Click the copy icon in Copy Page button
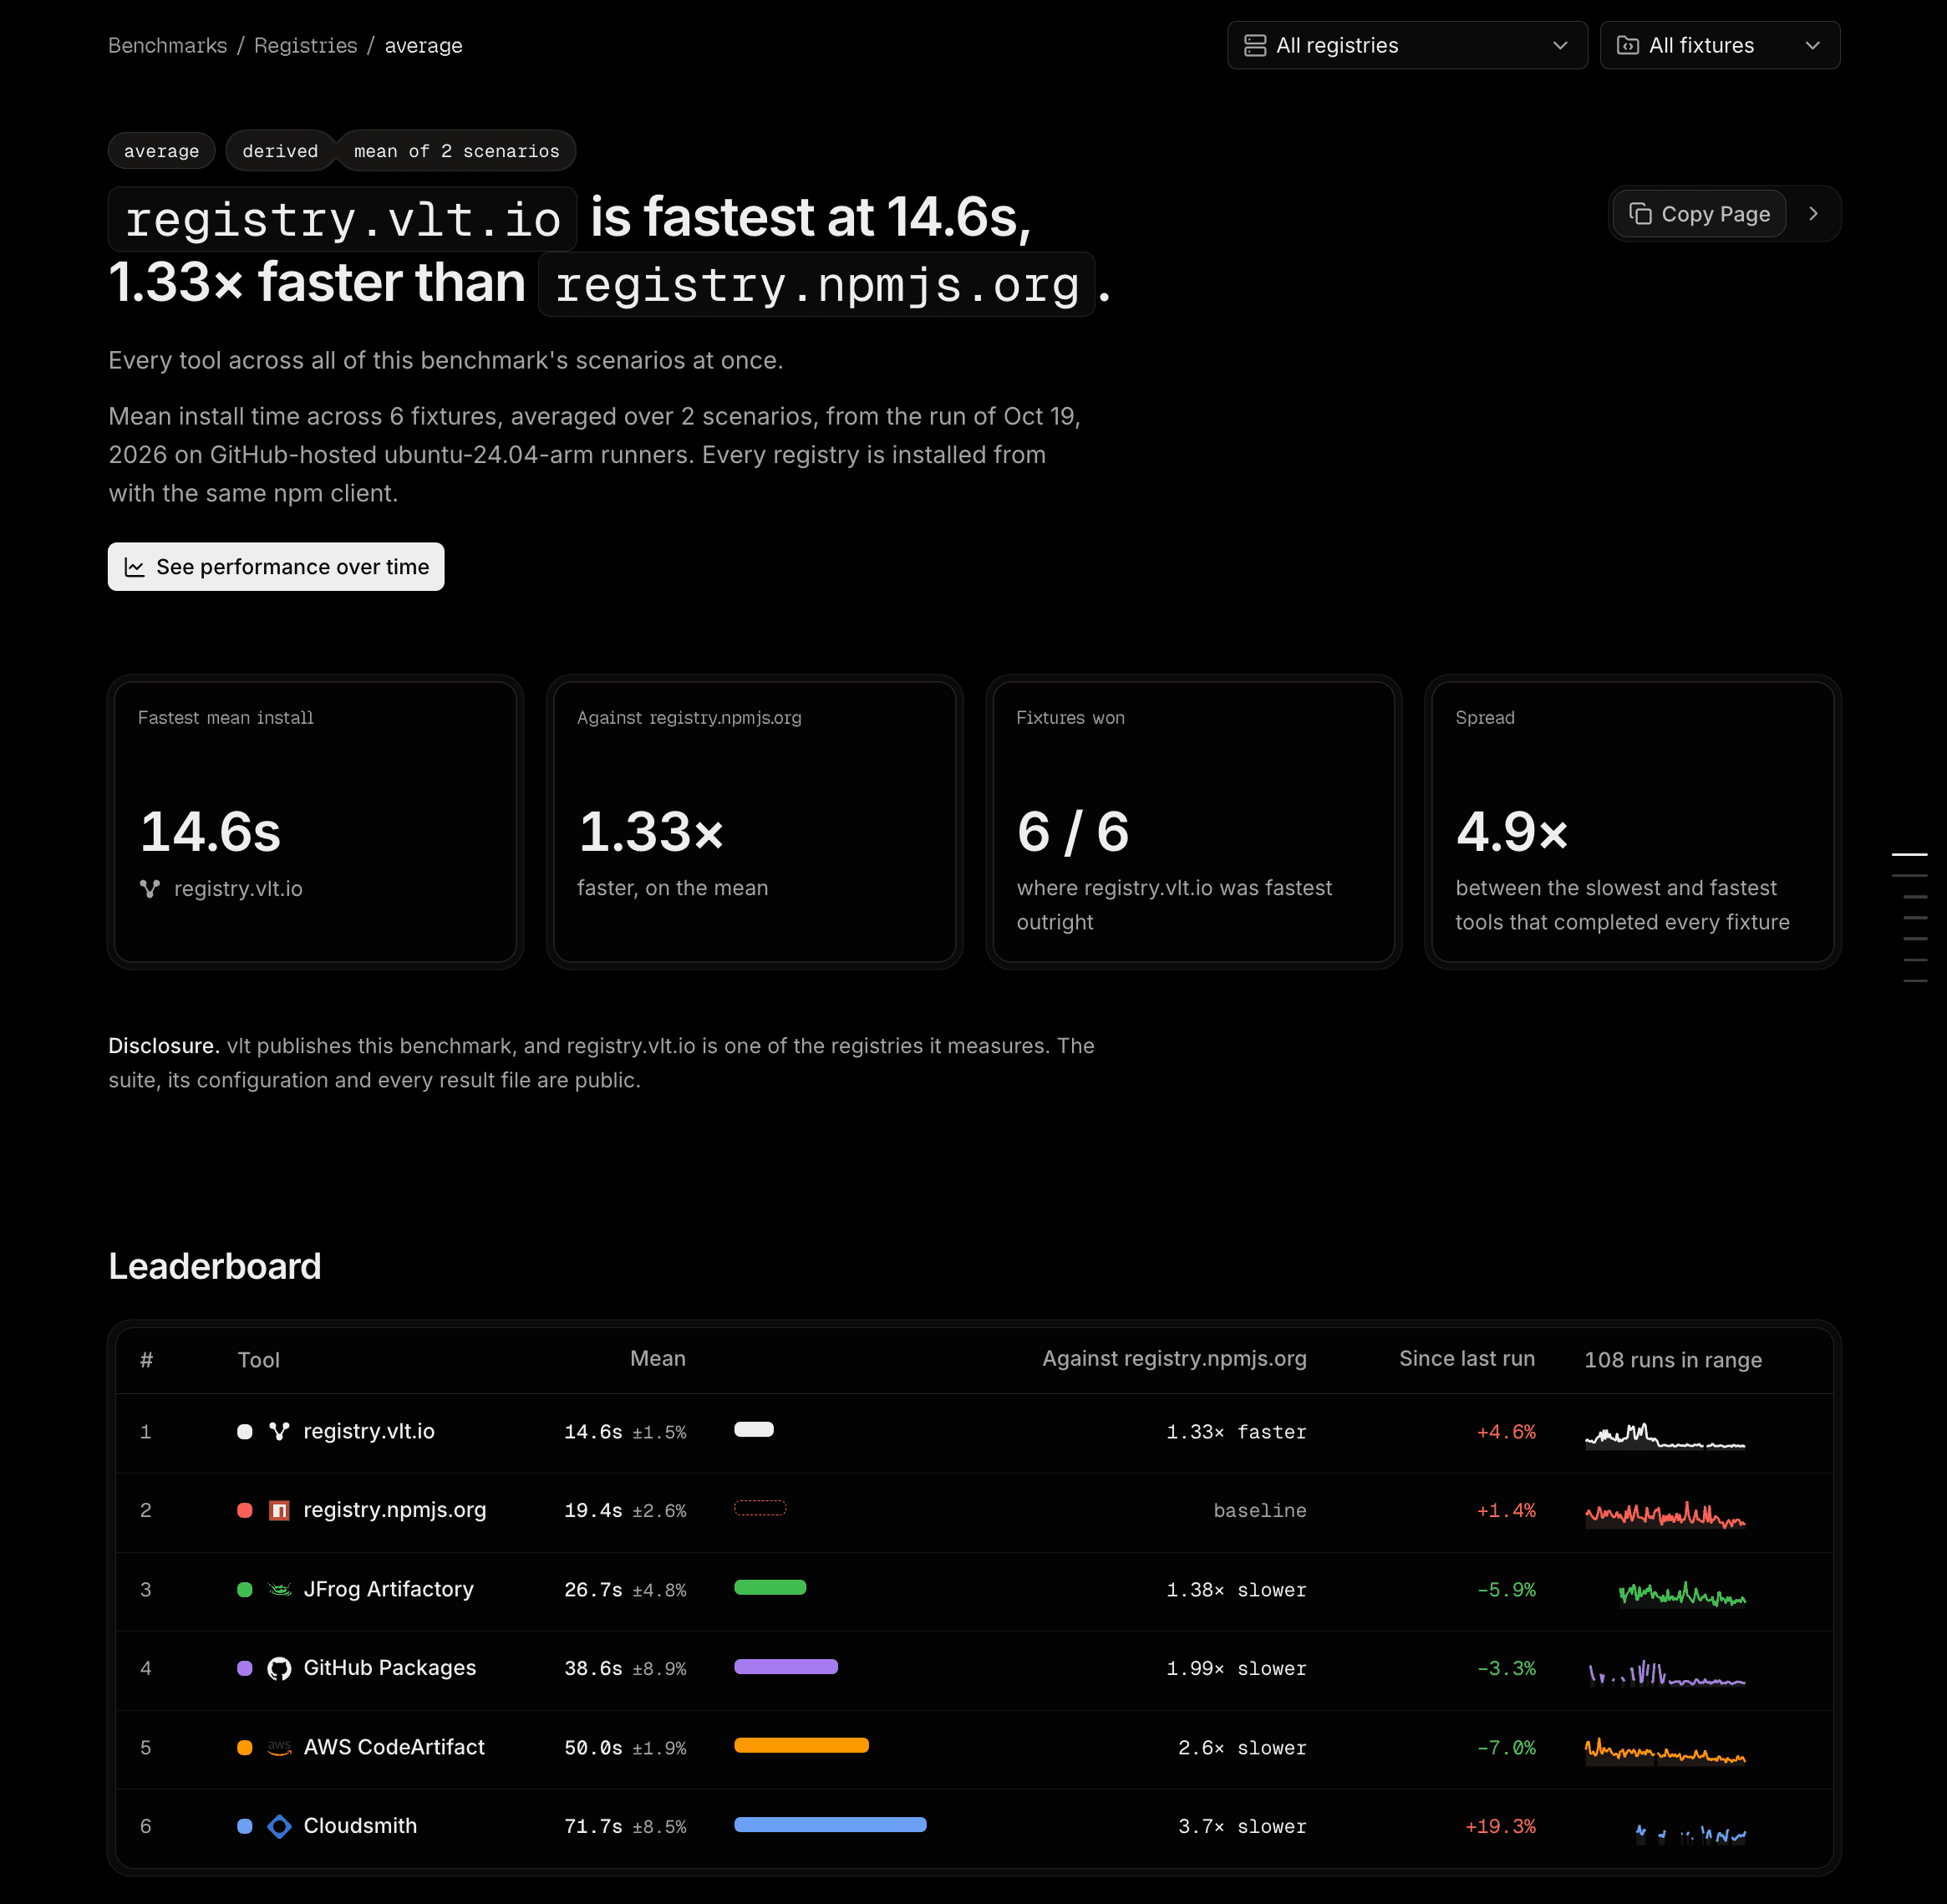This screenshot has width=1947, height=1904. (x=1640, y=214)
